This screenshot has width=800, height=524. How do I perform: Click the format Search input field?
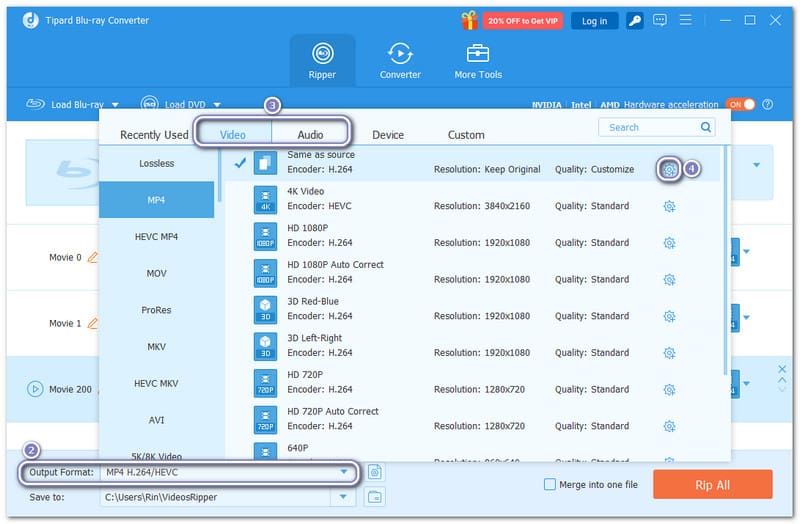650,127
